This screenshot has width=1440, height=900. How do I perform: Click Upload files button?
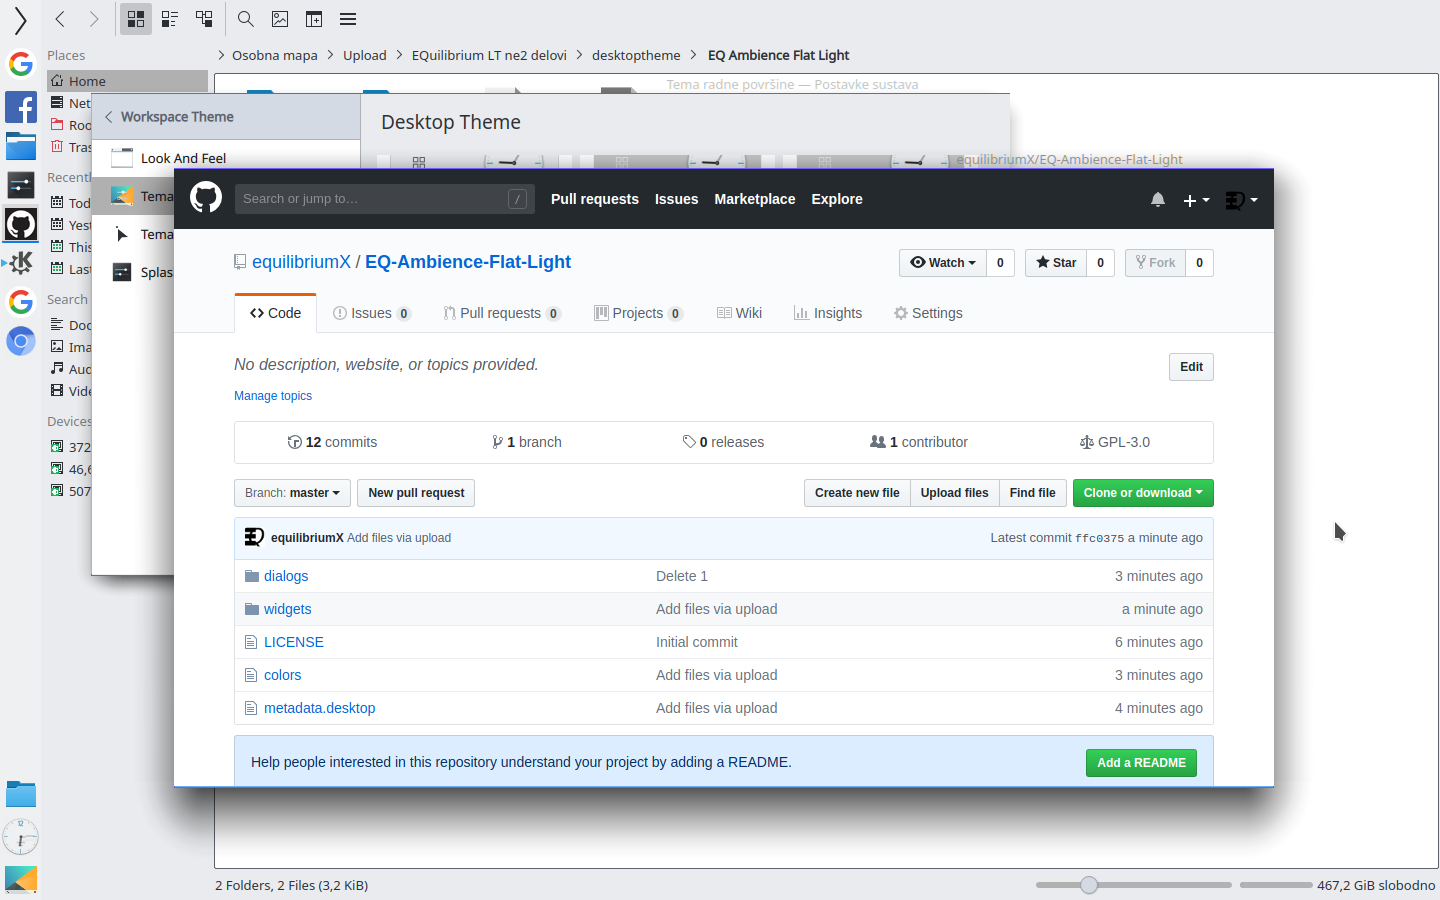[x=954, y=493]
